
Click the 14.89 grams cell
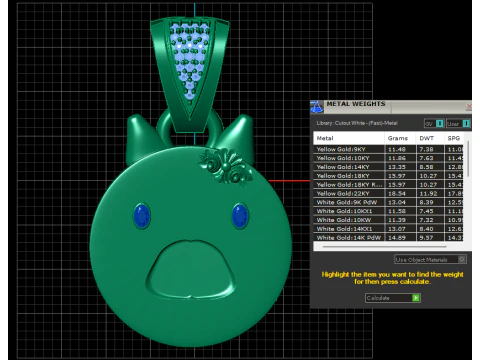[400, 238]
